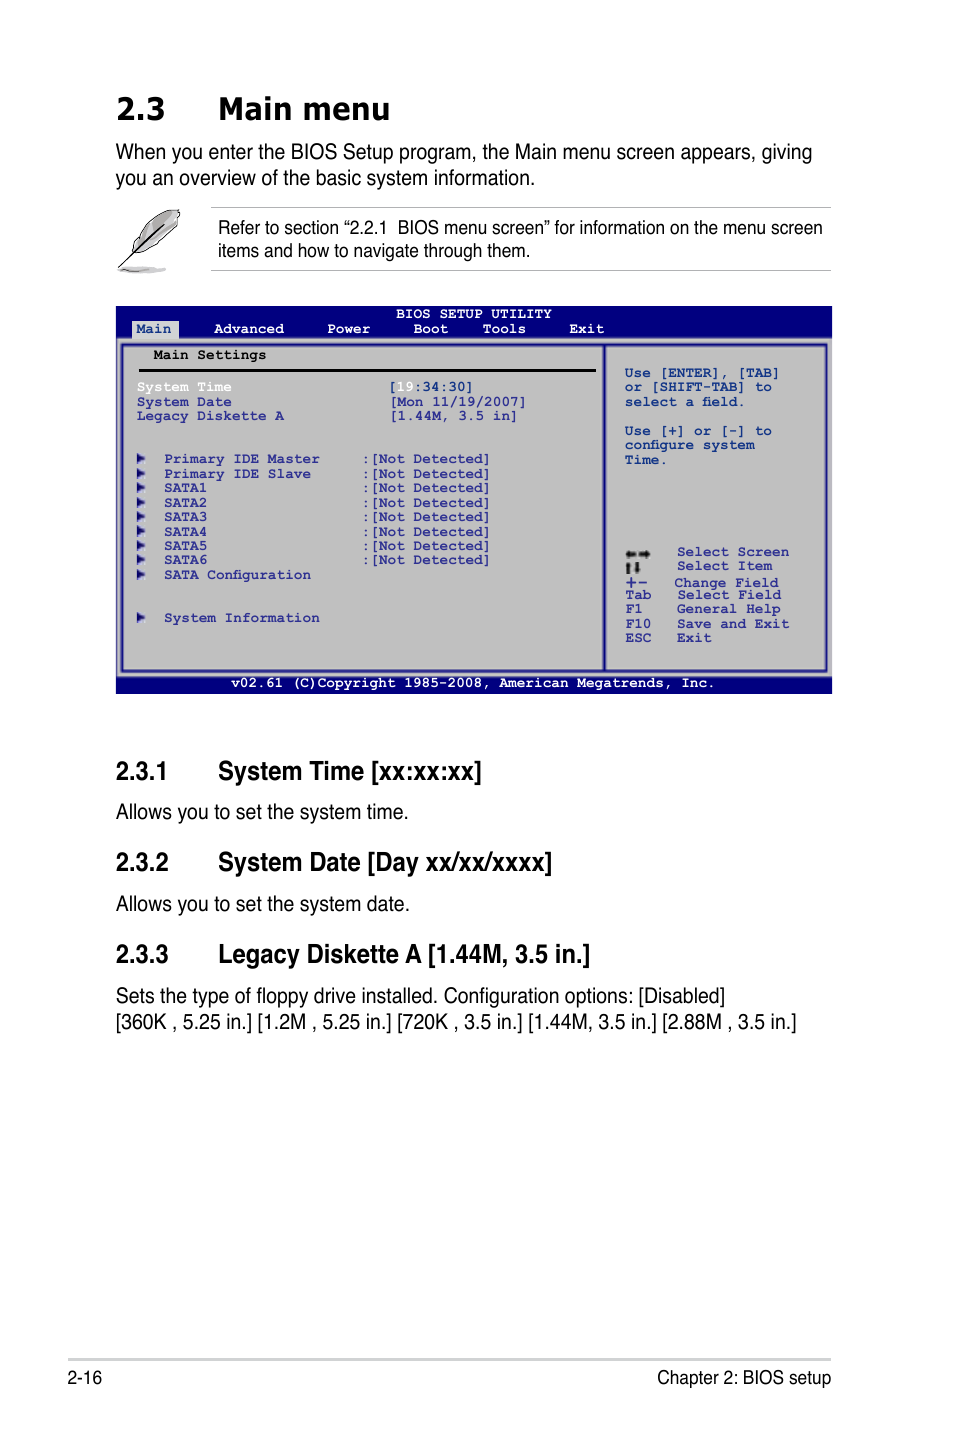Viewport: 954px width, 1438px height.
Task: Select the System Time item
Action: point(184,387)
